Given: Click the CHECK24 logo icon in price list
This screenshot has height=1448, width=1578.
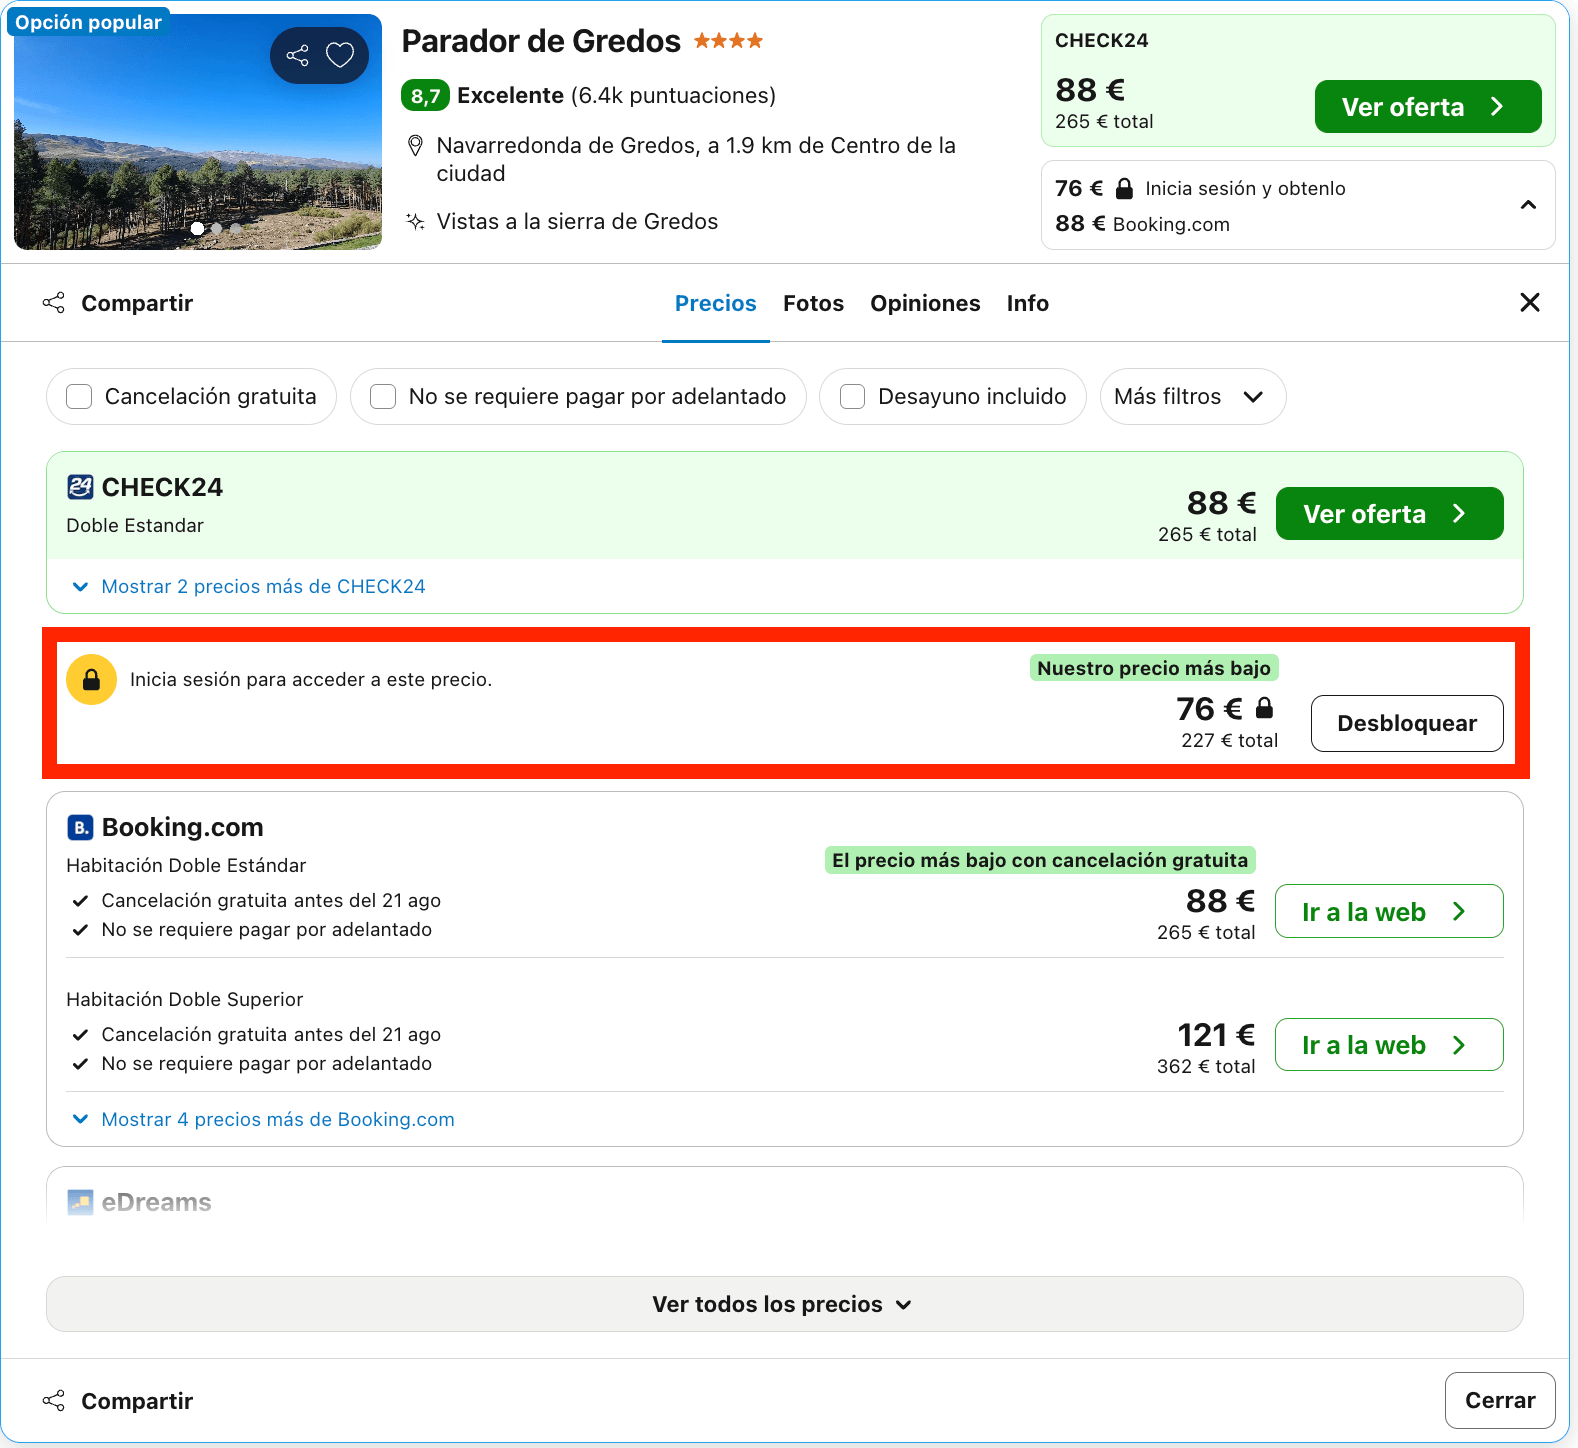Looking at the screenshot, I should tap(80, 487).
